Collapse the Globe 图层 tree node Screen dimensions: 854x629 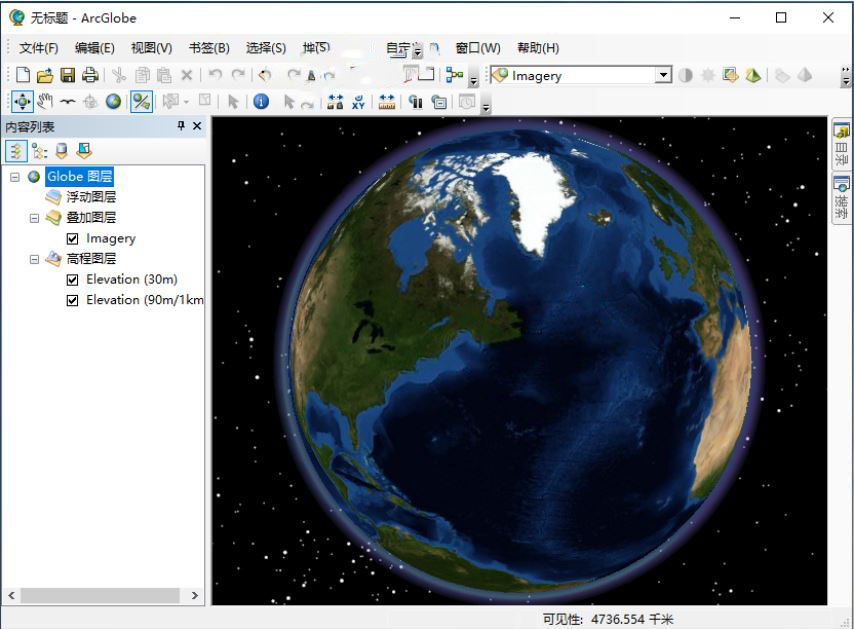coord(15,177)
